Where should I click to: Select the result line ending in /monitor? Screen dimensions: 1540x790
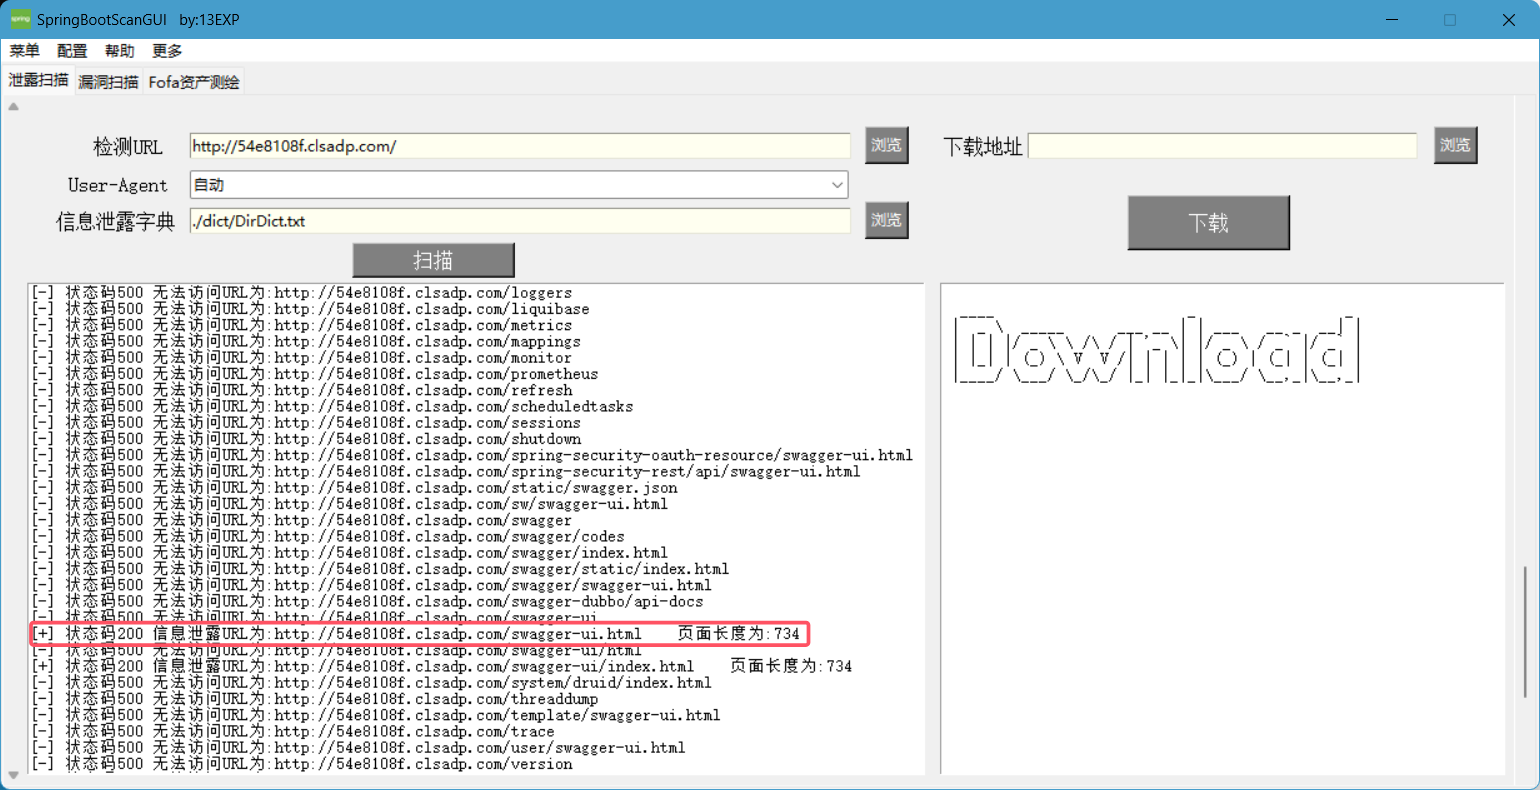click(x=302, y=358)
